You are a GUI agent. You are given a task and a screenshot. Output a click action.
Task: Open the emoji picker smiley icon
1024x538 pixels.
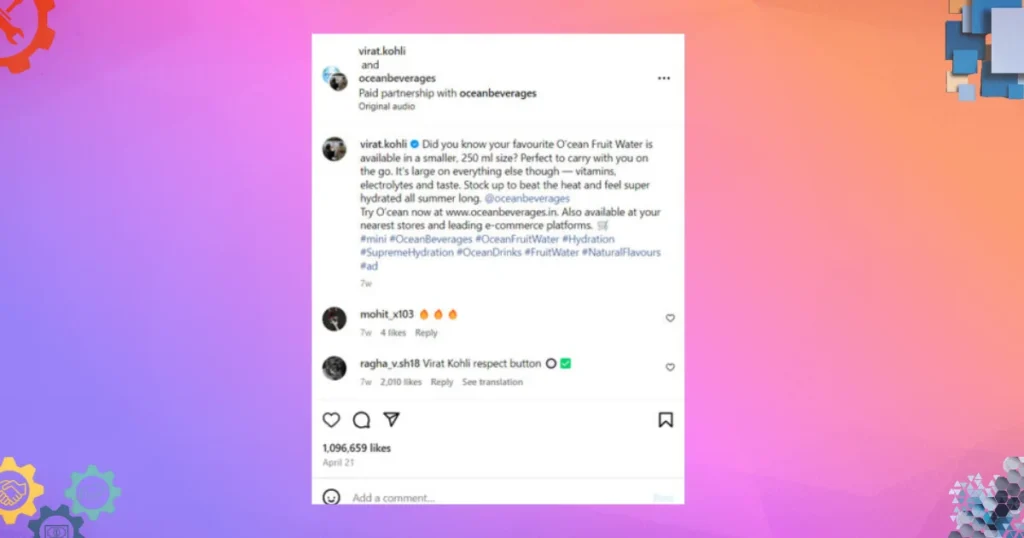coord(331,498)
